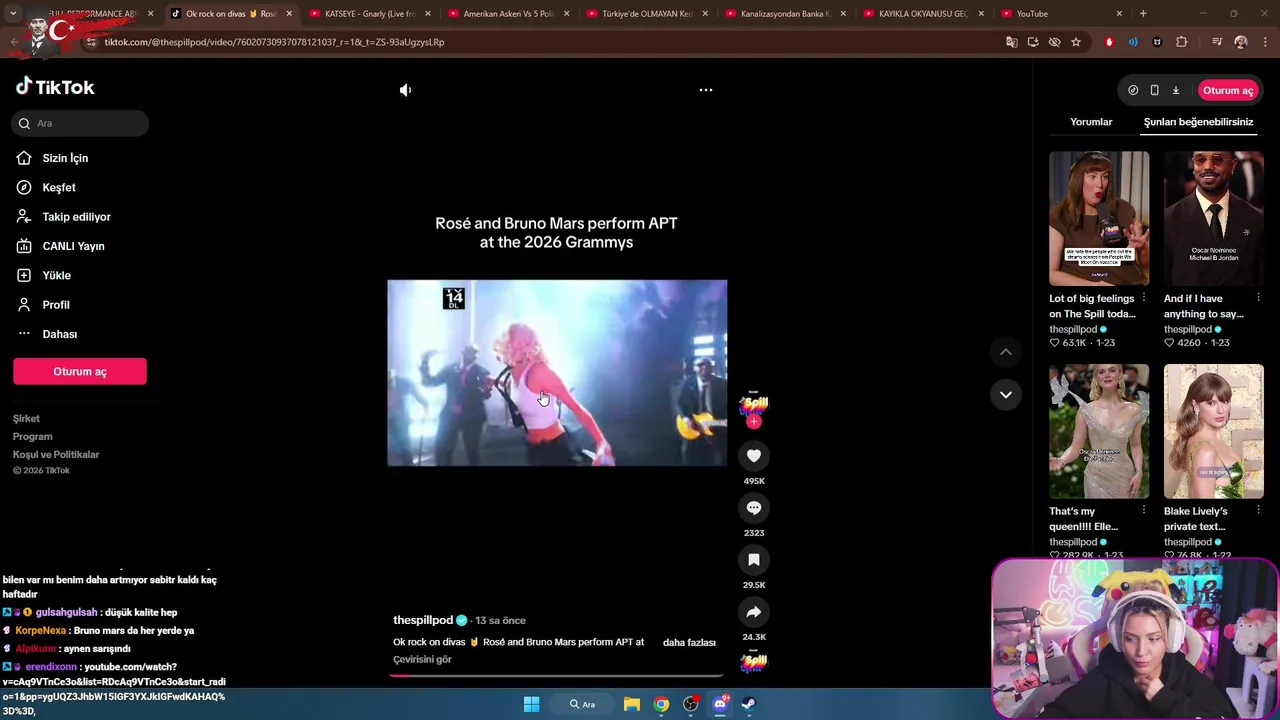Go to previous video with up chevron

click(x=1006, y=352)
